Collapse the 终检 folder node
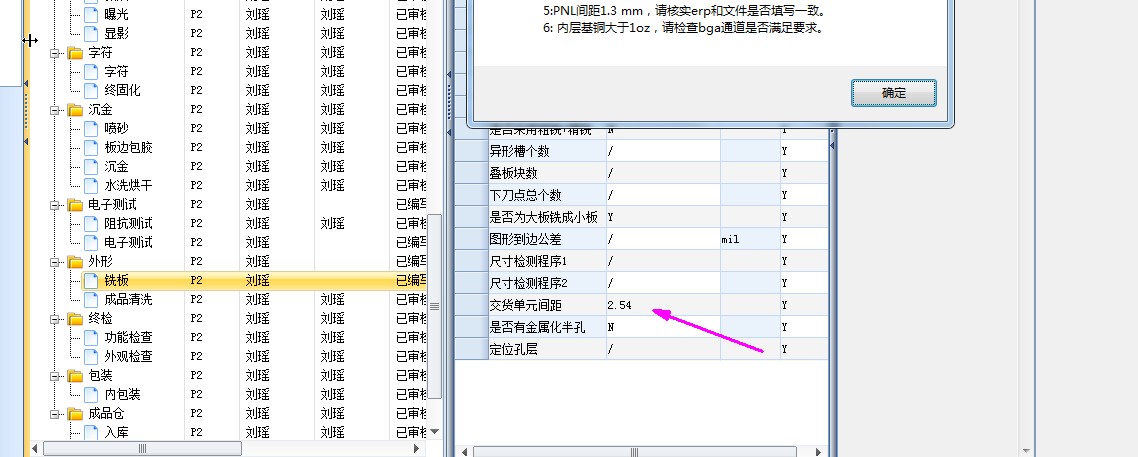The image size is (1138, 457). [54, 319]
